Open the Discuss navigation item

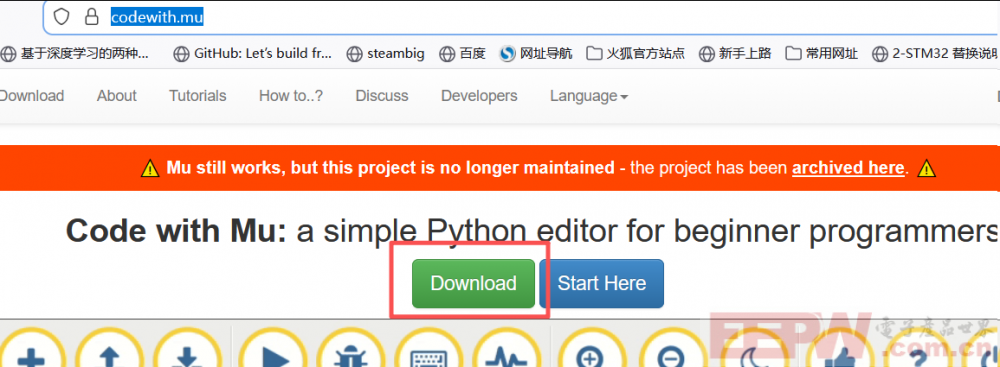(x=382, y=96)
